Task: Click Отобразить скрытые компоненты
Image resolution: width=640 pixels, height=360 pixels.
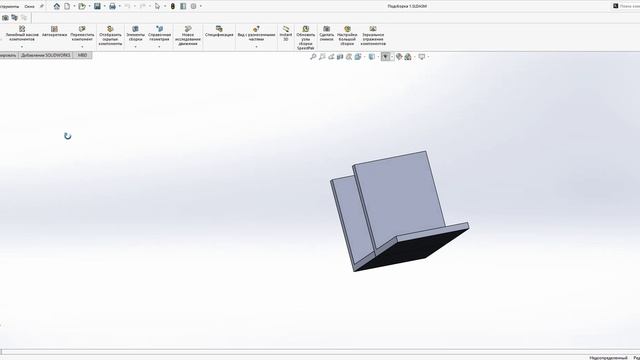Action: [x=110, y=36]
